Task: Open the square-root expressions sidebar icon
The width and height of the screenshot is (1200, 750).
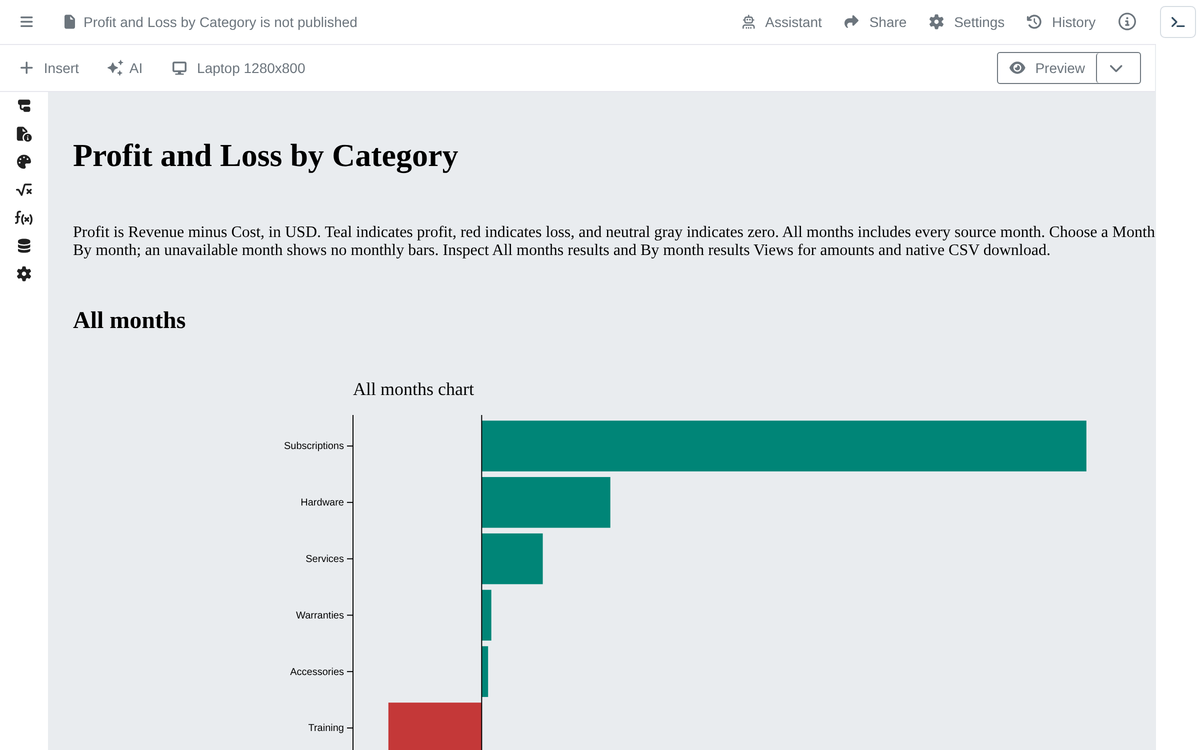Action: point(24,190)
